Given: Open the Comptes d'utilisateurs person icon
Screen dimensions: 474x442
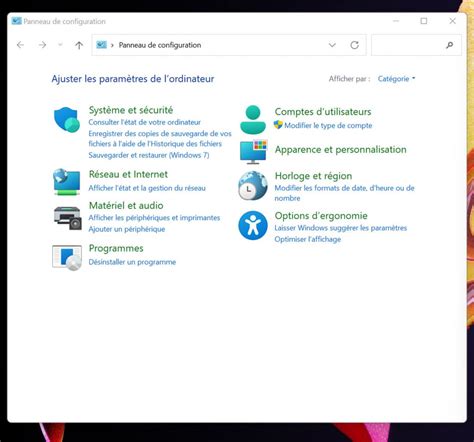Looking at the screenshot, I should [253, 119].
